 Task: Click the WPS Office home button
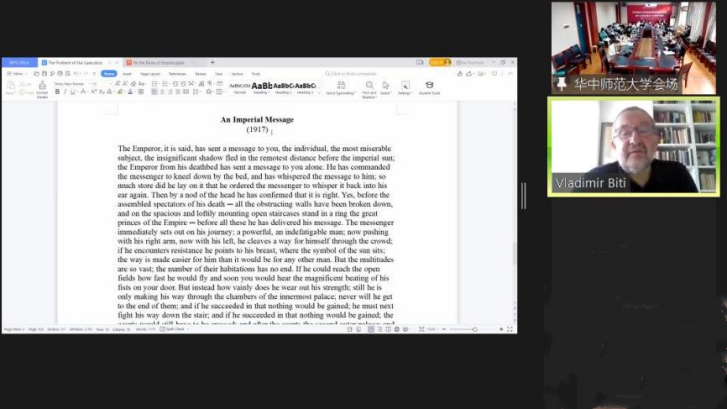19,62
